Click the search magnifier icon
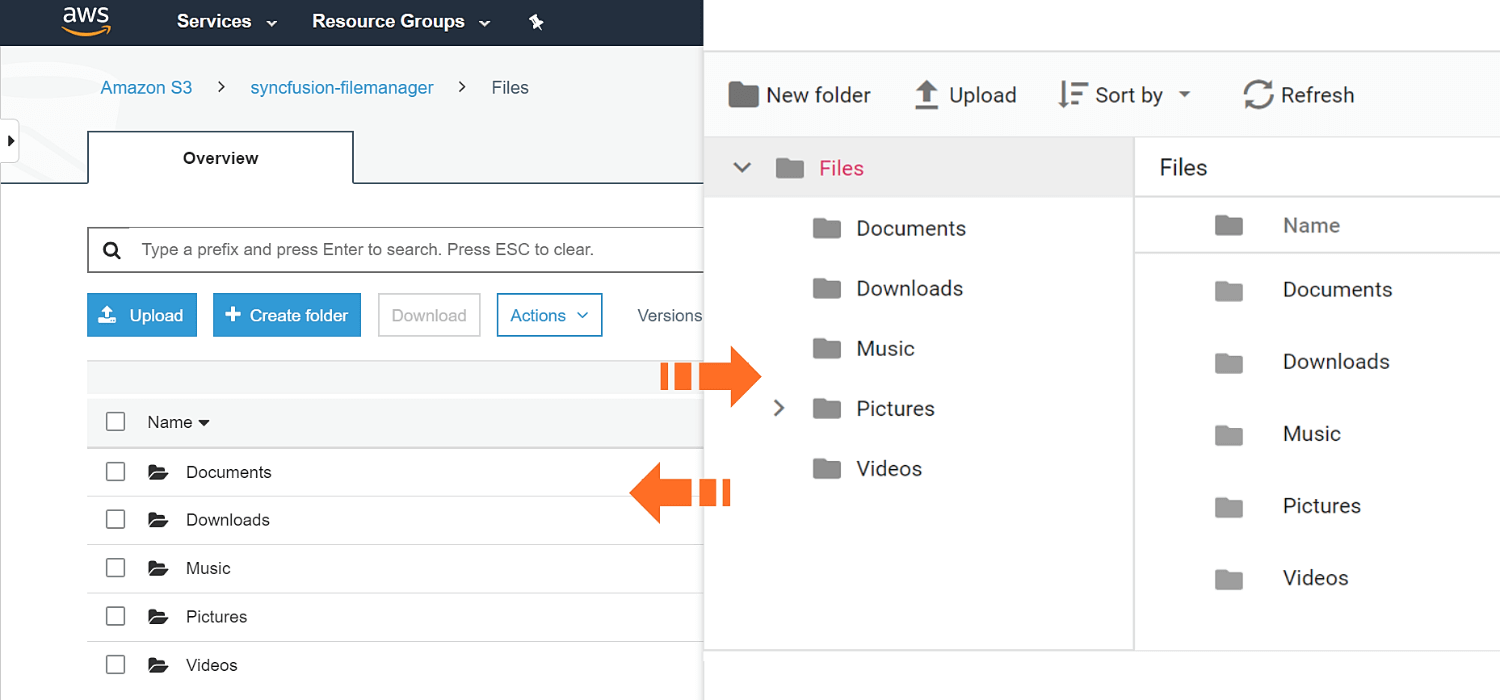The height and width of the screenshot is (700, 1500). [112, 250]
